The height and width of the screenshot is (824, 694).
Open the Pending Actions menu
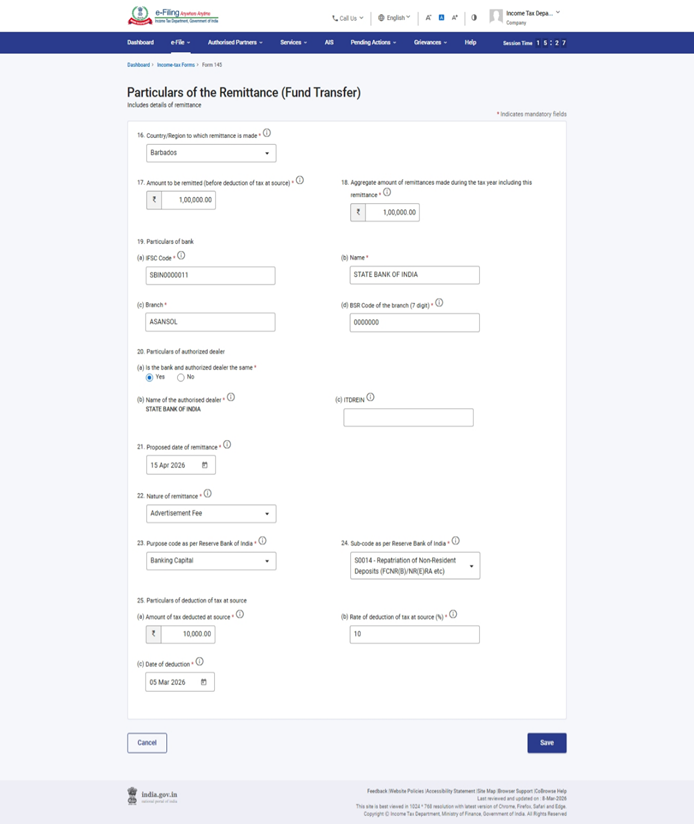click(371, 42)
